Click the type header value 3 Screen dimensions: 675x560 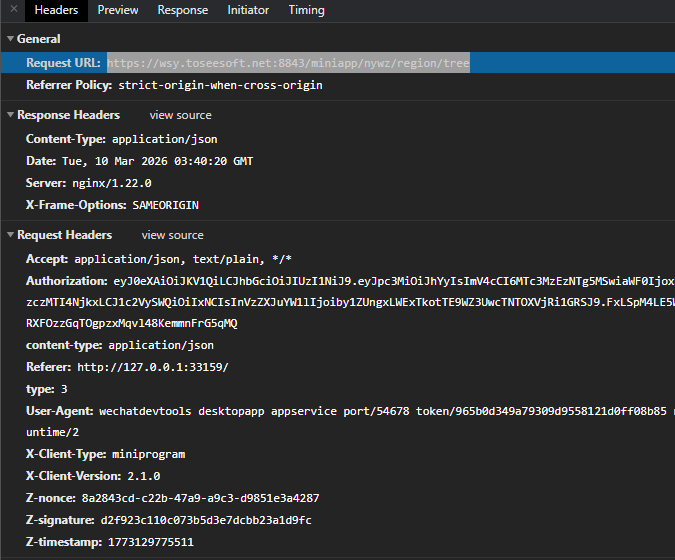tap(64, 389)
